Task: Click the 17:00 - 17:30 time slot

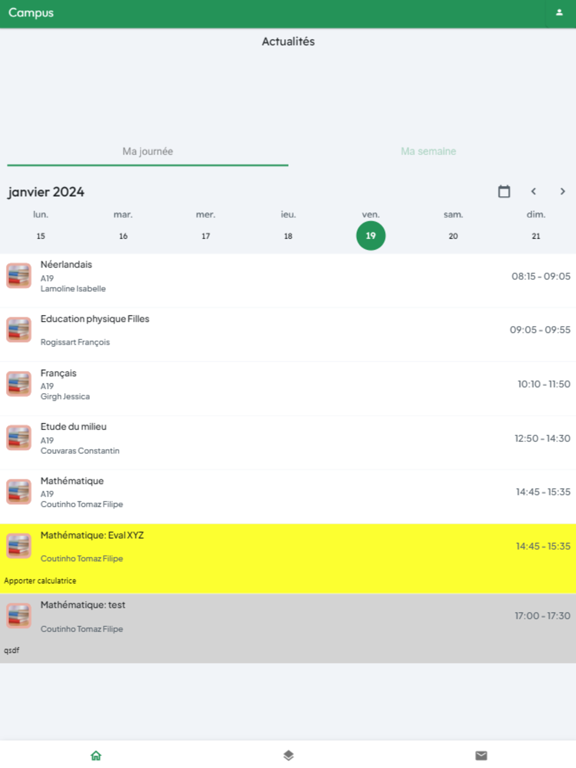Action: pos(542,616)
